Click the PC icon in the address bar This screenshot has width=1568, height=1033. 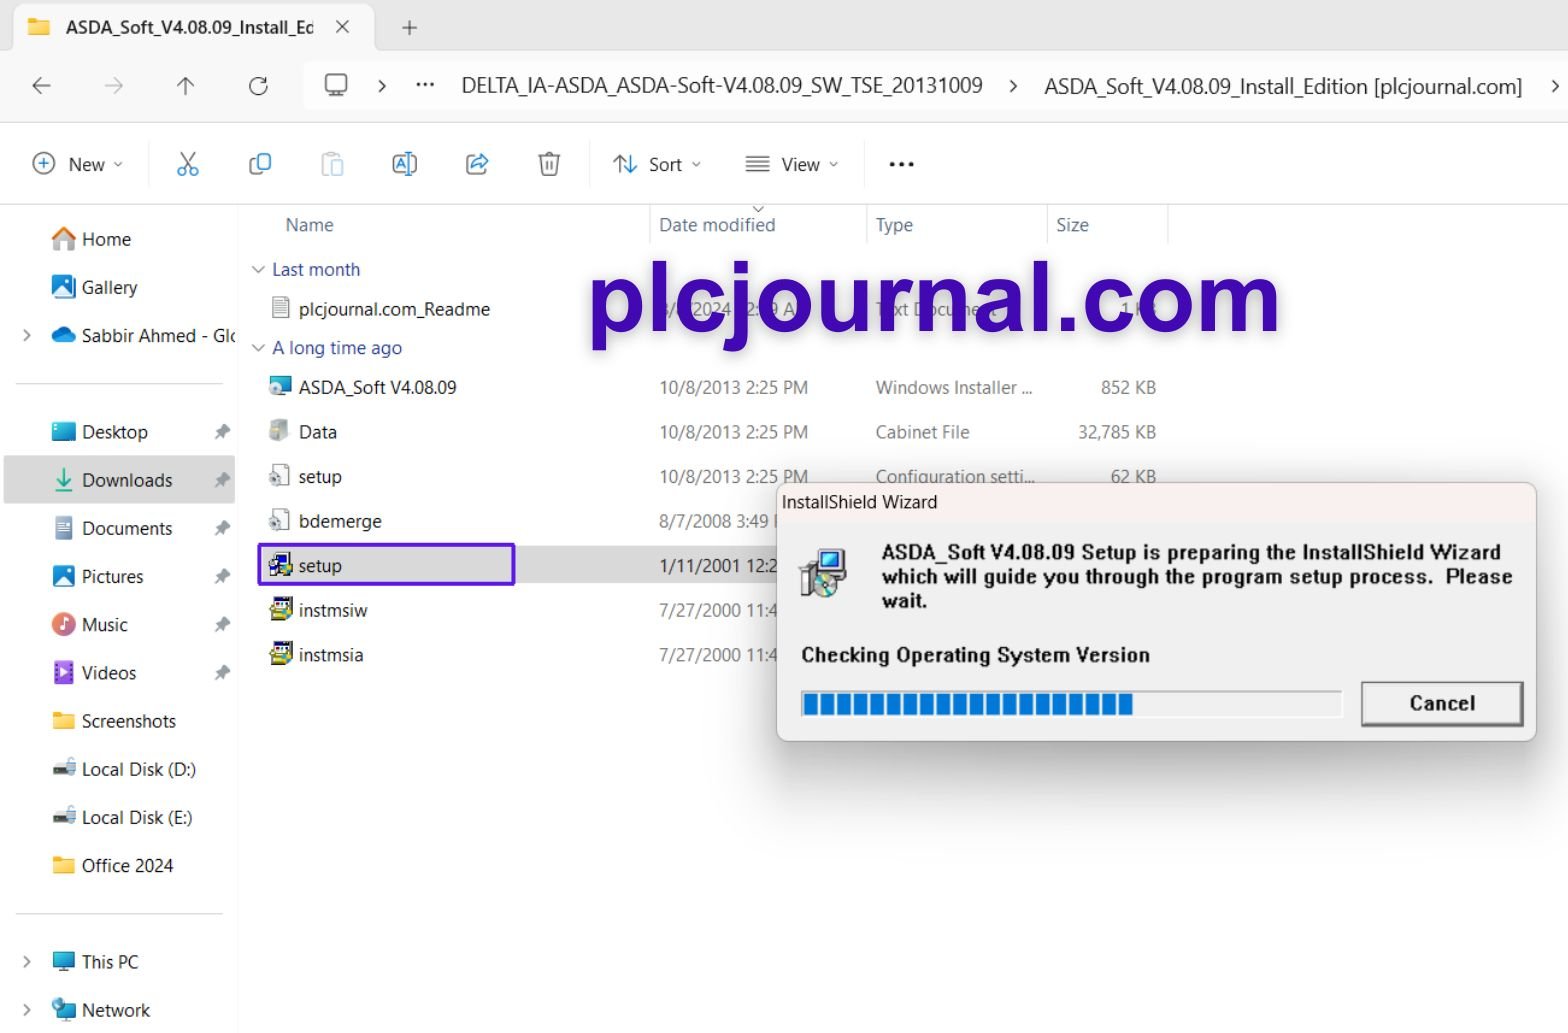coord(336,85)
